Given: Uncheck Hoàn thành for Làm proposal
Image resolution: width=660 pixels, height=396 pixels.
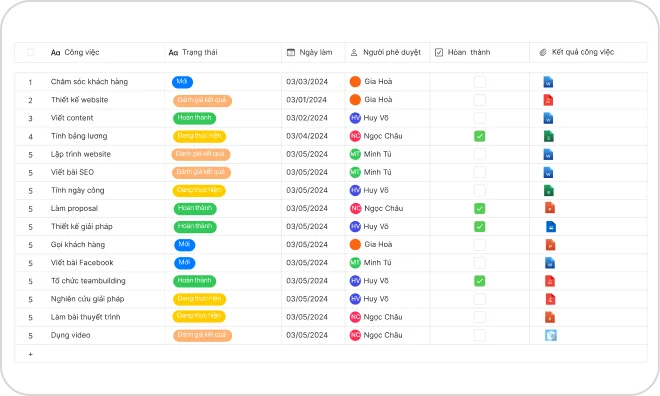Looking at the screenshot, I should click(x=479, y=208).
